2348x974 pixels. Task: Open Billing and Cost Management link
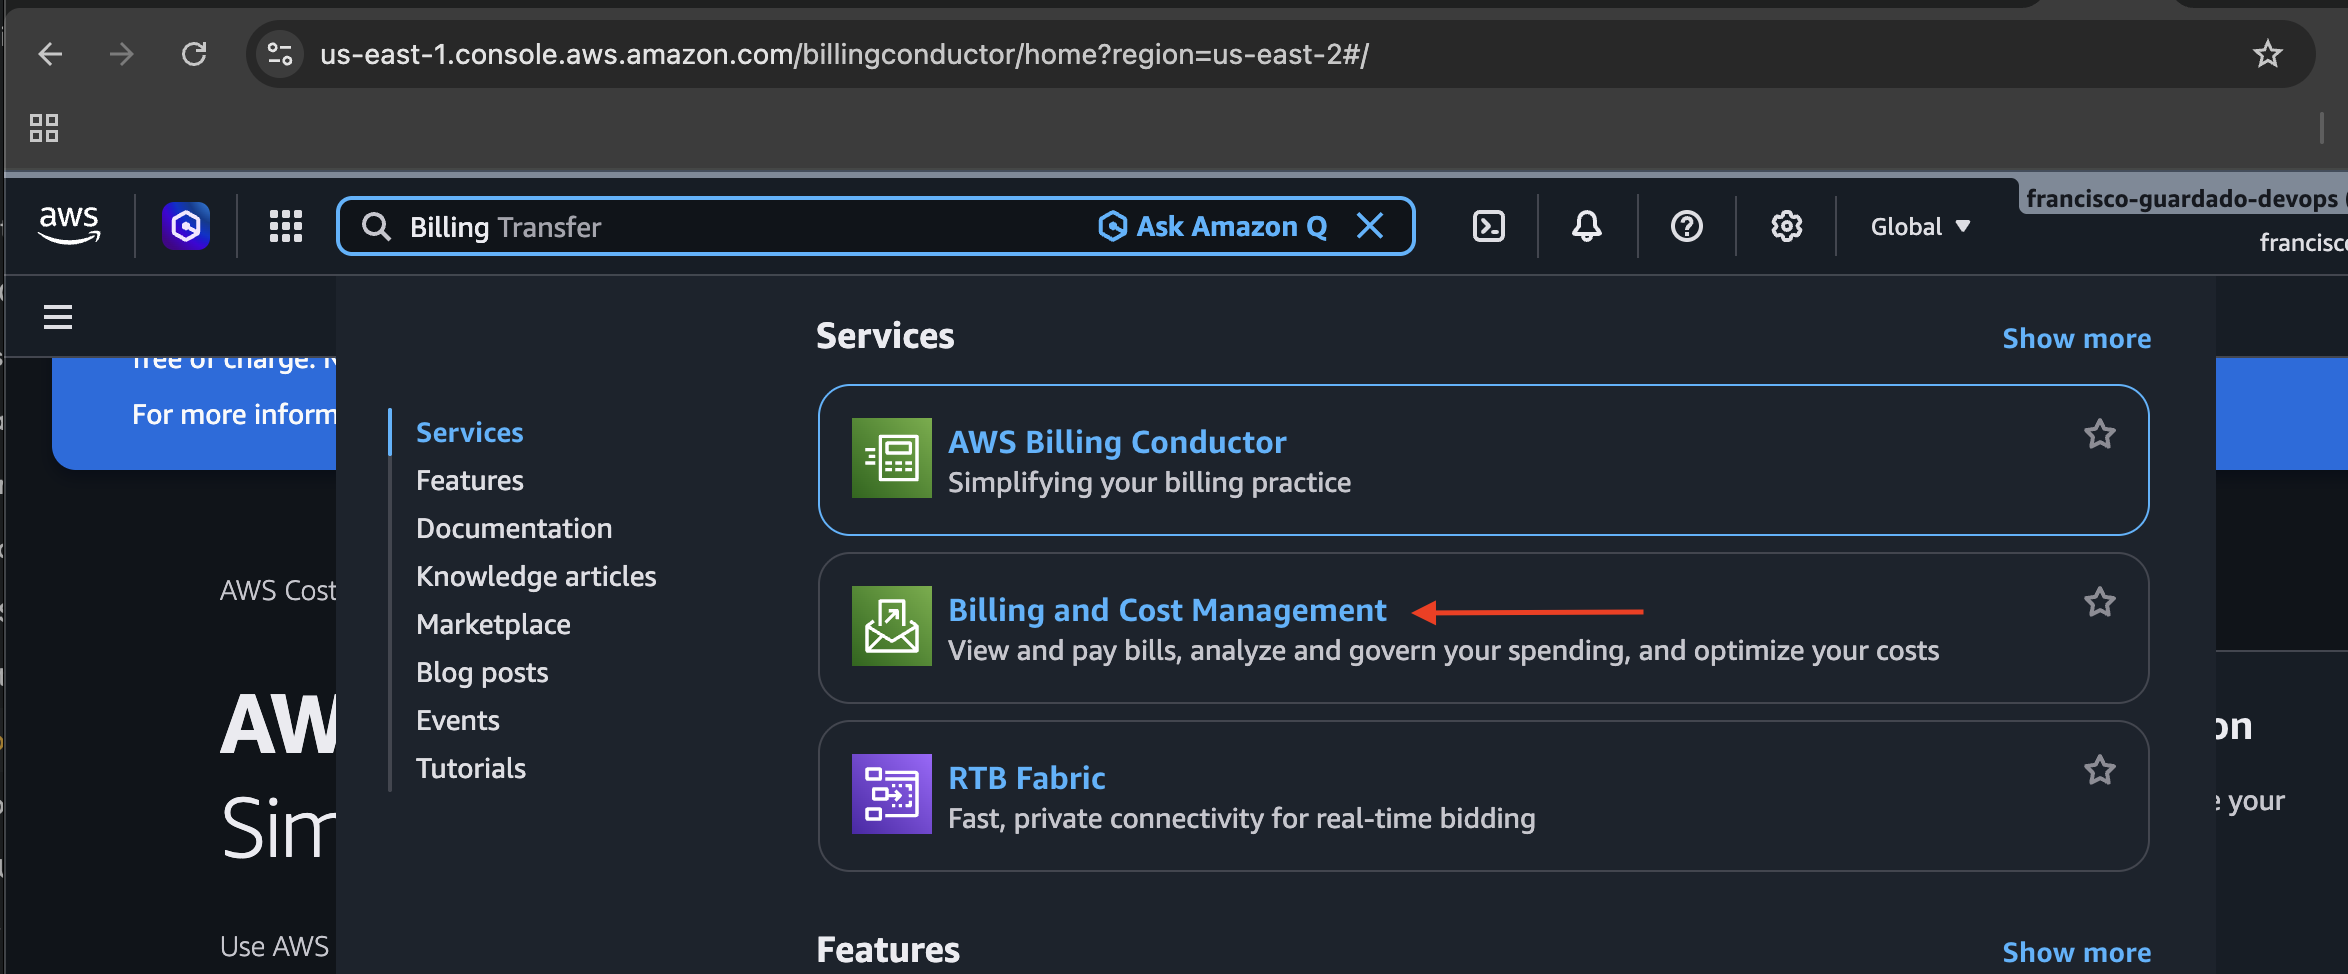click(1167, 610)
